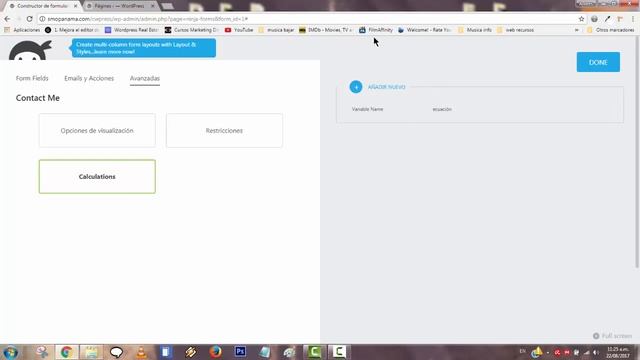
Task: Open VLC media player from the taskbar
Action: pyautogui.click(x=141, y=352)
